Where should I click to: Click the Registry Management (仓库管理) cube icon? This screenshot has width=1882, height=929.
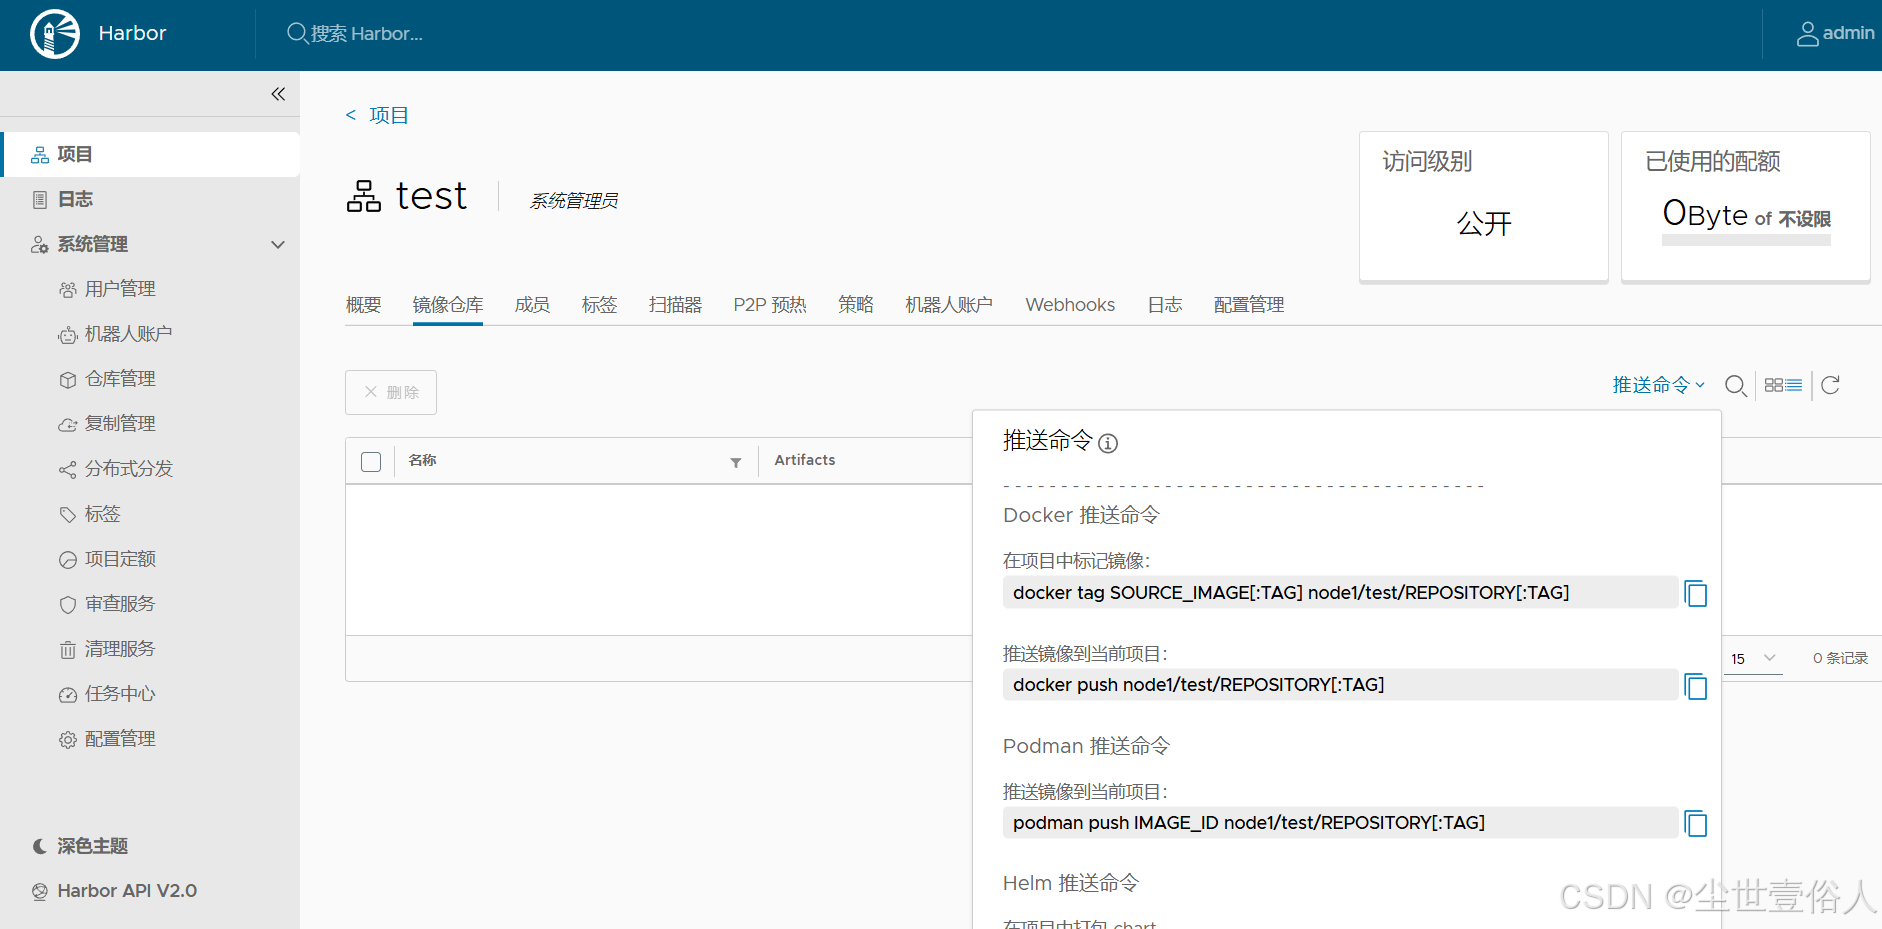coord(68,380)
